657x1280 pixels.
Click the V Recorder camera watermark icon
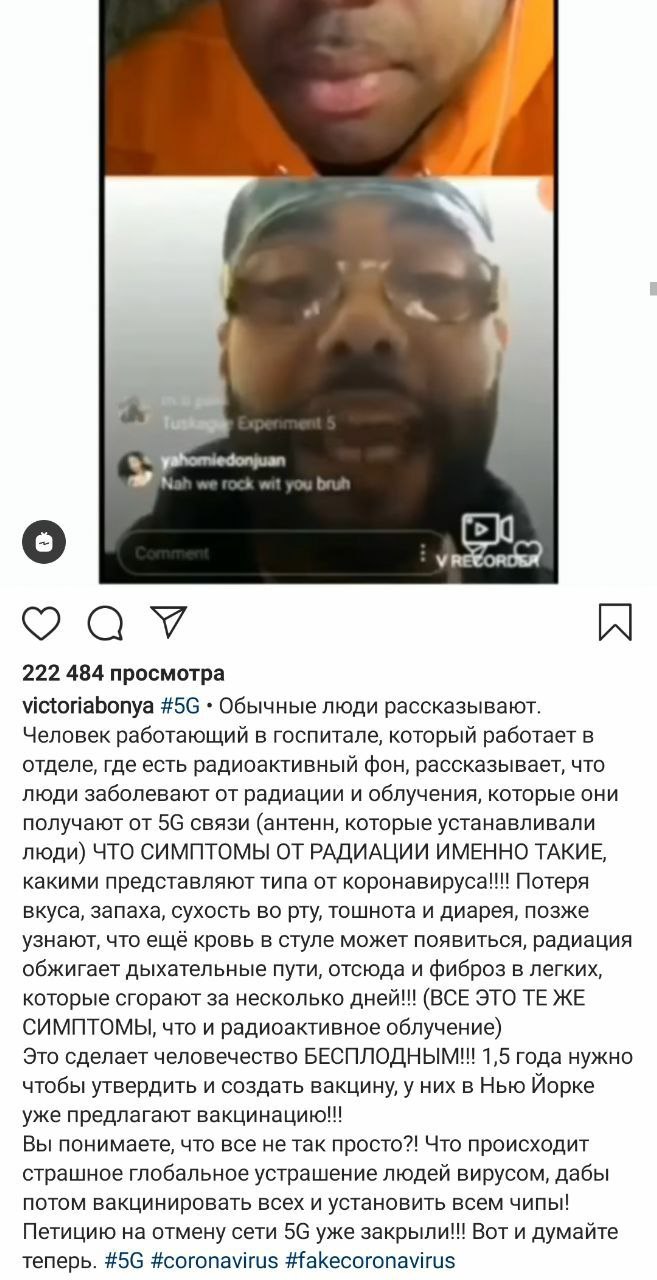coord(486,531)
